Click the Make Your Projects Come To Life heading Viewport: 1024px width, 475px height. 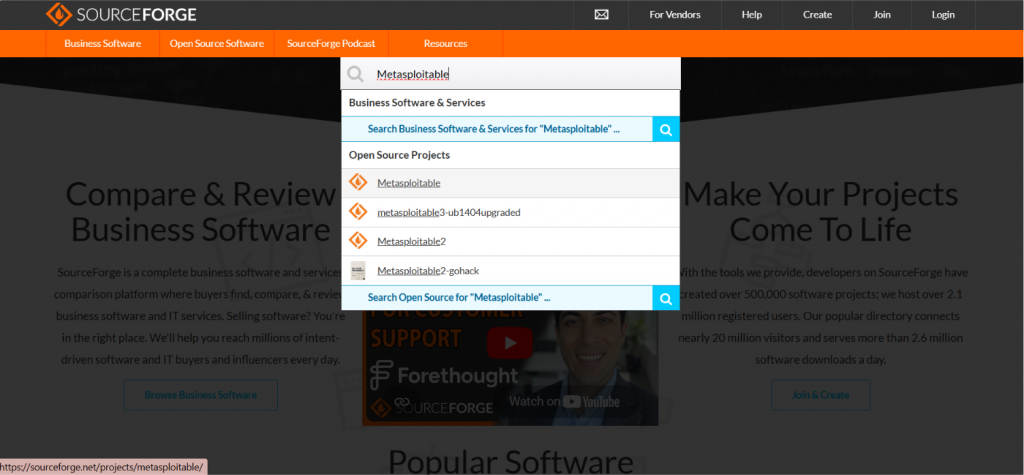(x=820, y=212)
